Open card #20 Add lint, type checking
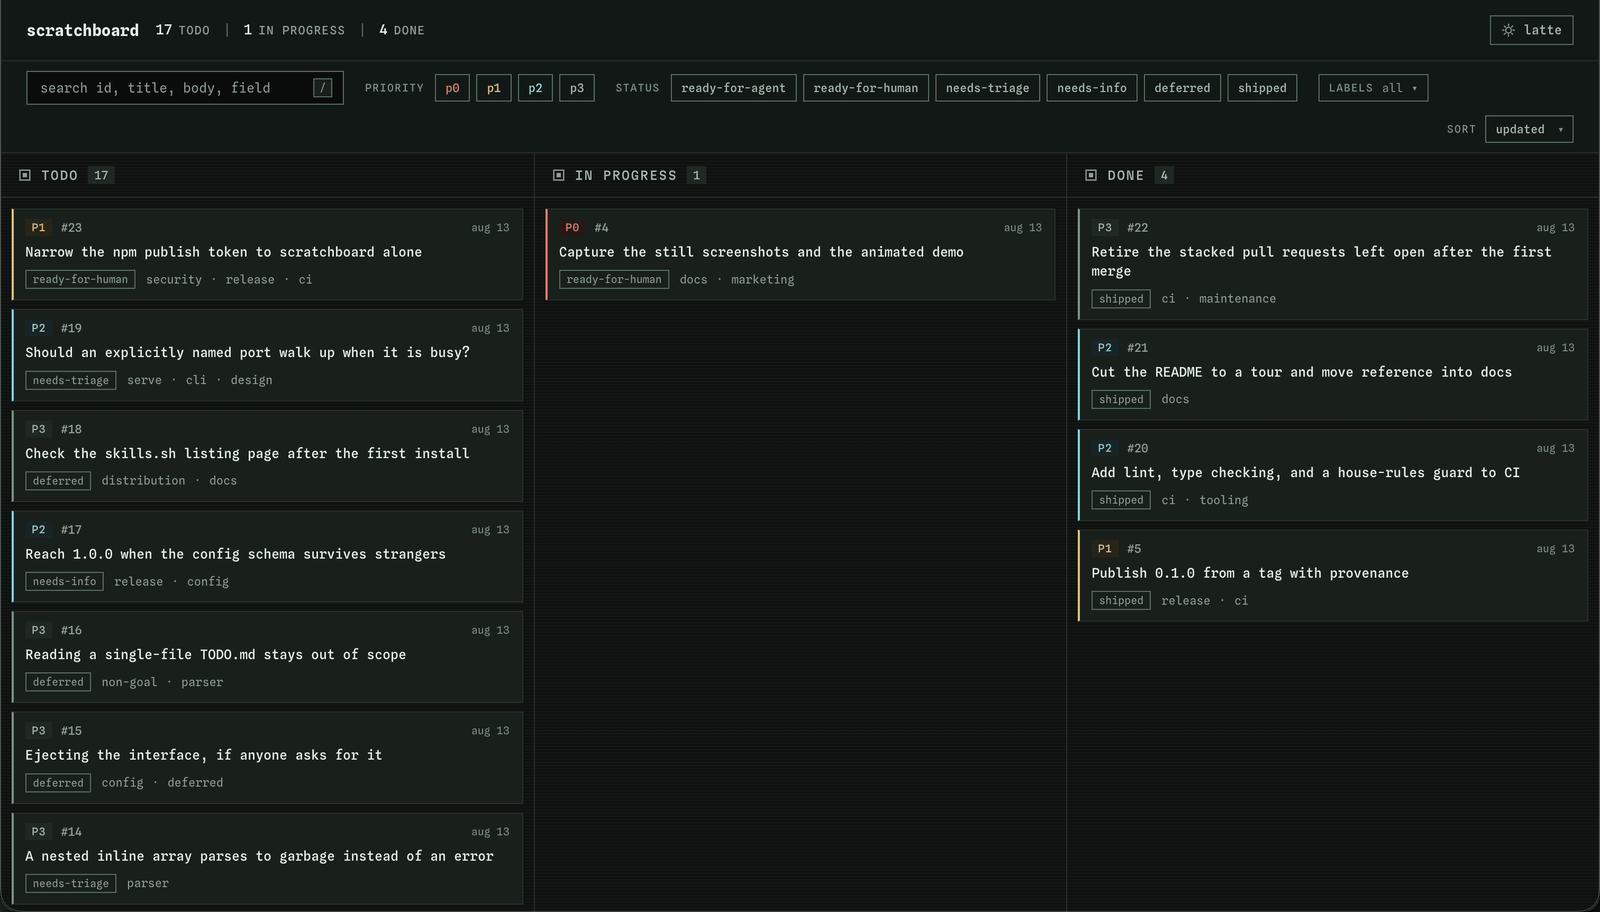The image size is (1600, 912). tap(1332, 475)
